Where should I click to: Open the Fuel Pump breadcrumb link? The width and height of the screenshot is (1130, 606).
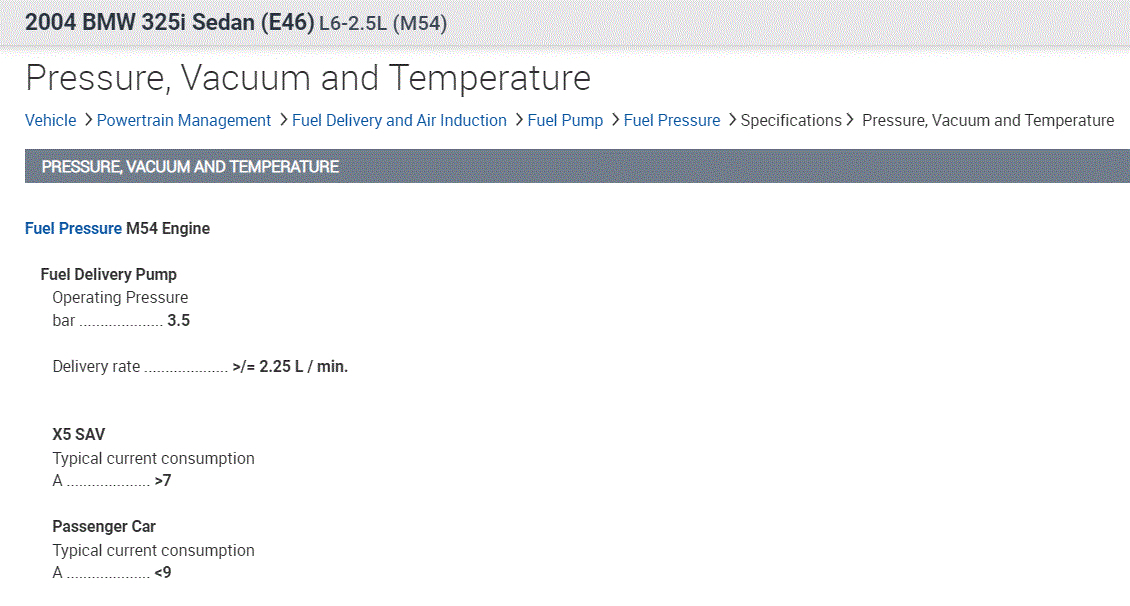[565, 120]
